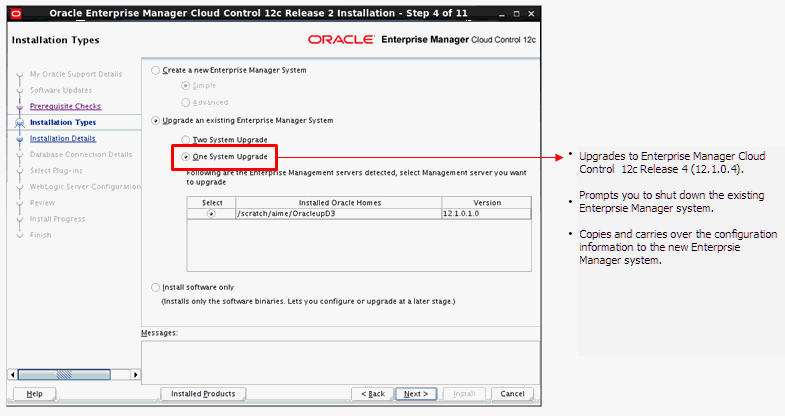Click Finish step in sidebar
The image size is (785, 416).
point(41,235)
